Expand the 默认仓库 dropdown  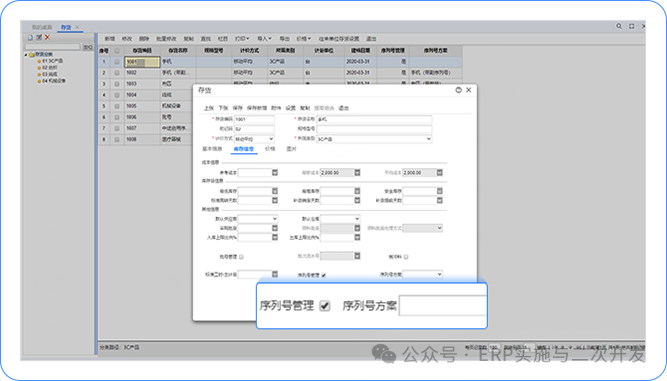(340, 219)
